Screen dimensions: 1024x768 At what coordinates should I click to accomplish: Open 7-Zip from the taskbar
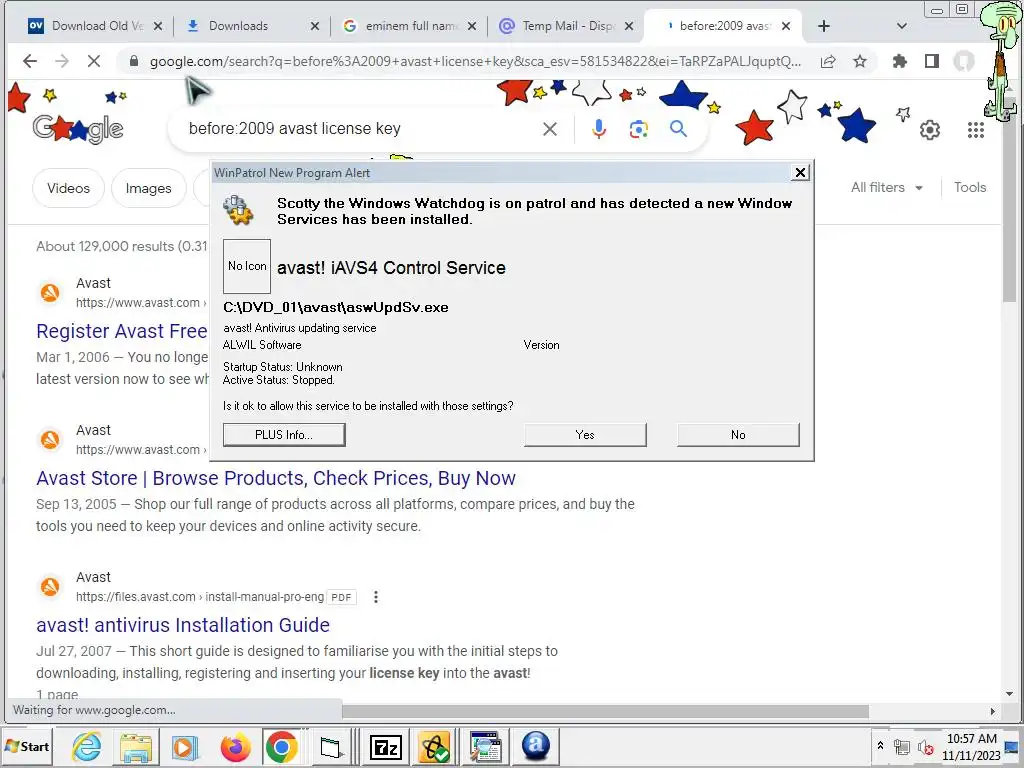click(385, 746)
